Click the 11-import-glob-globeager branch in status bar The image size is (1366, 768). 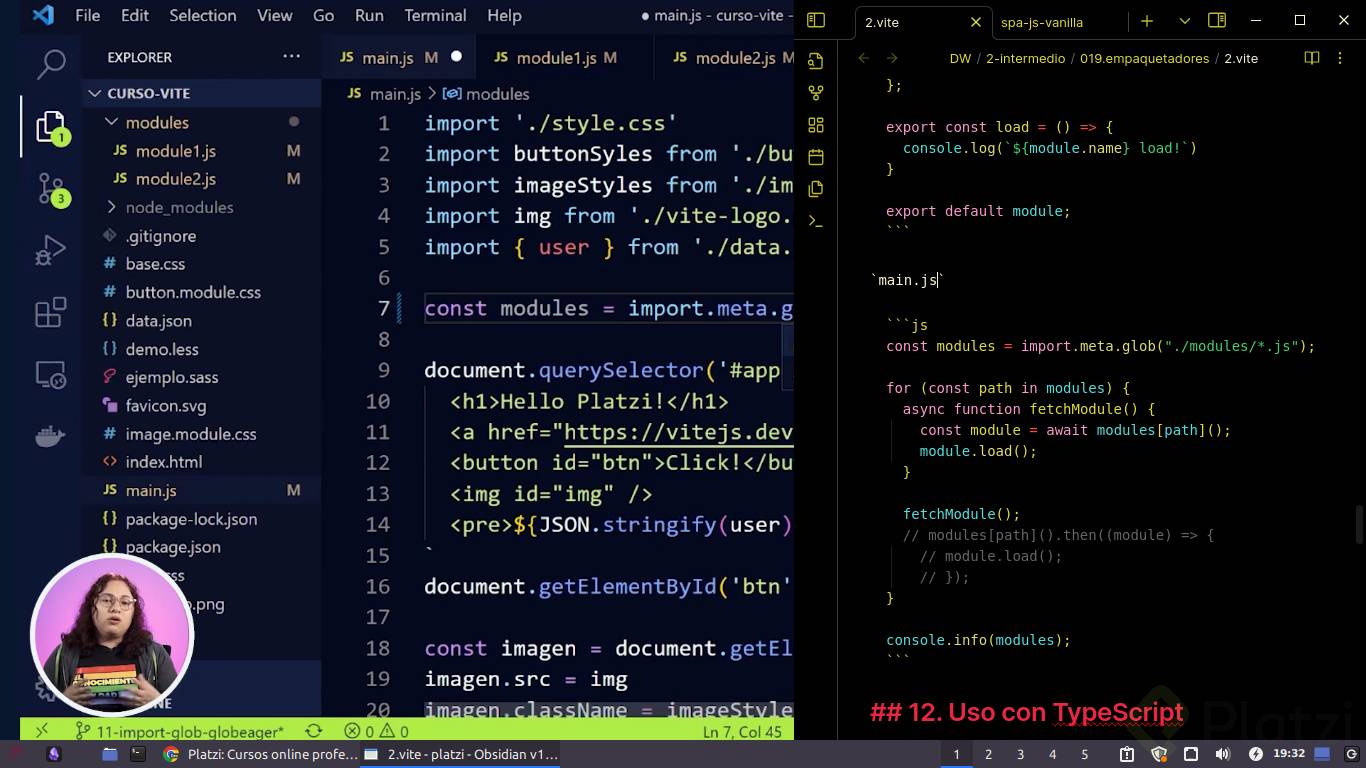coord(180,732)
